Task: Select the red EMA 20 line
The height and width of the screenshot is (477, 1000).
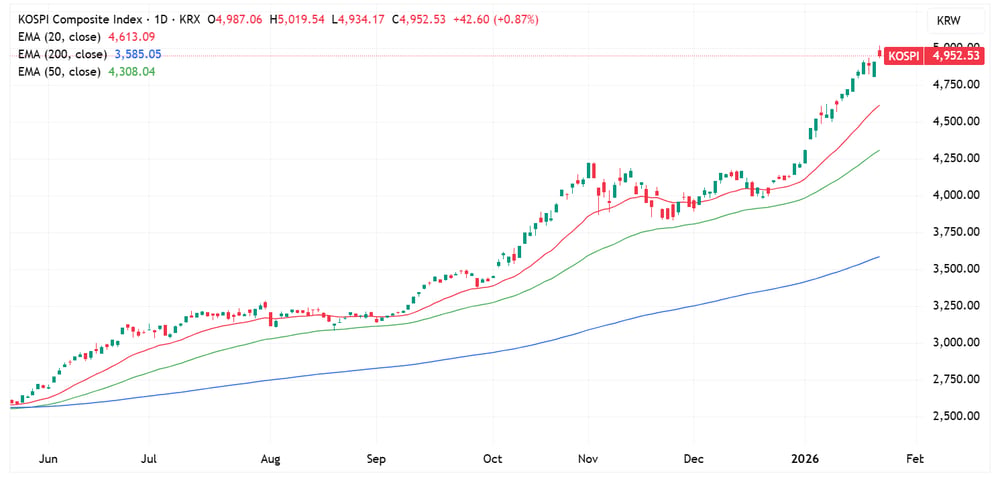Action: coord(446,291)
